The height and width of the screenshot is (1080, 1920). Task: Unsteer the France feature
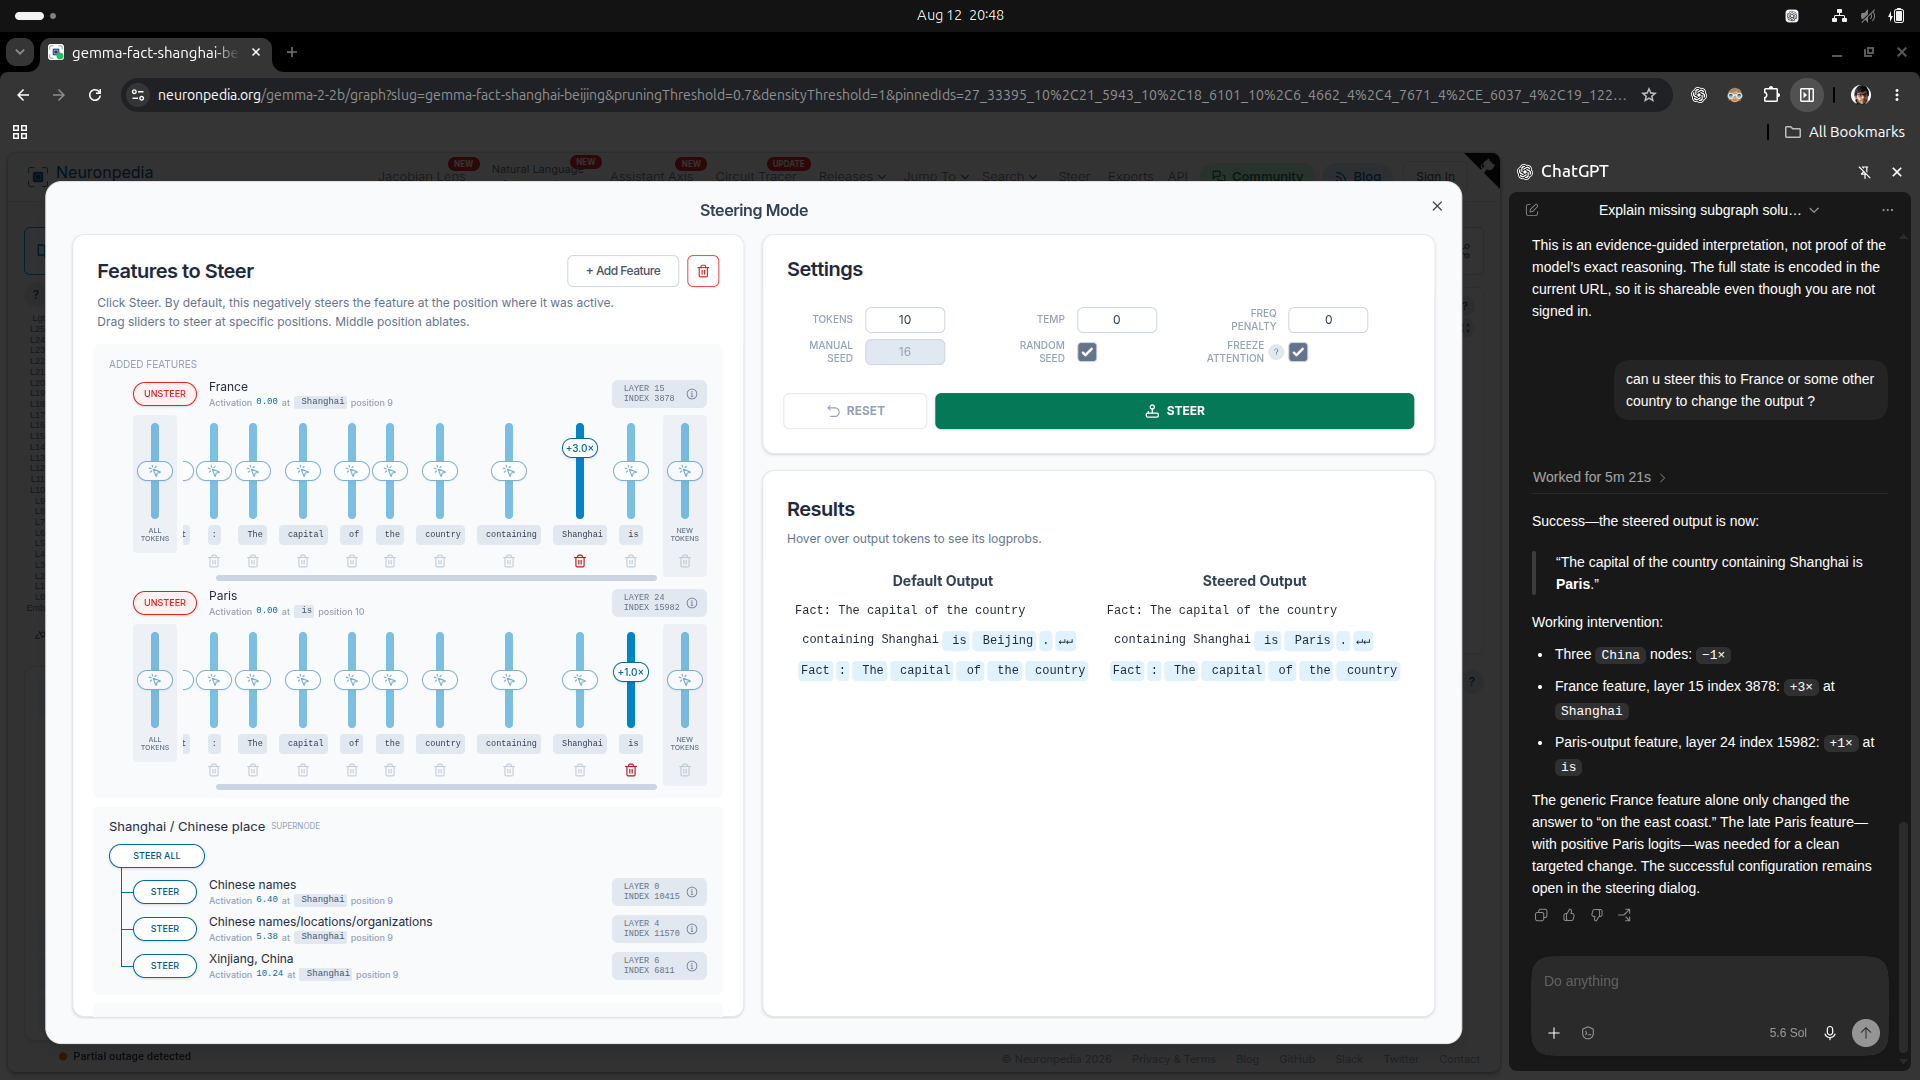165,394
